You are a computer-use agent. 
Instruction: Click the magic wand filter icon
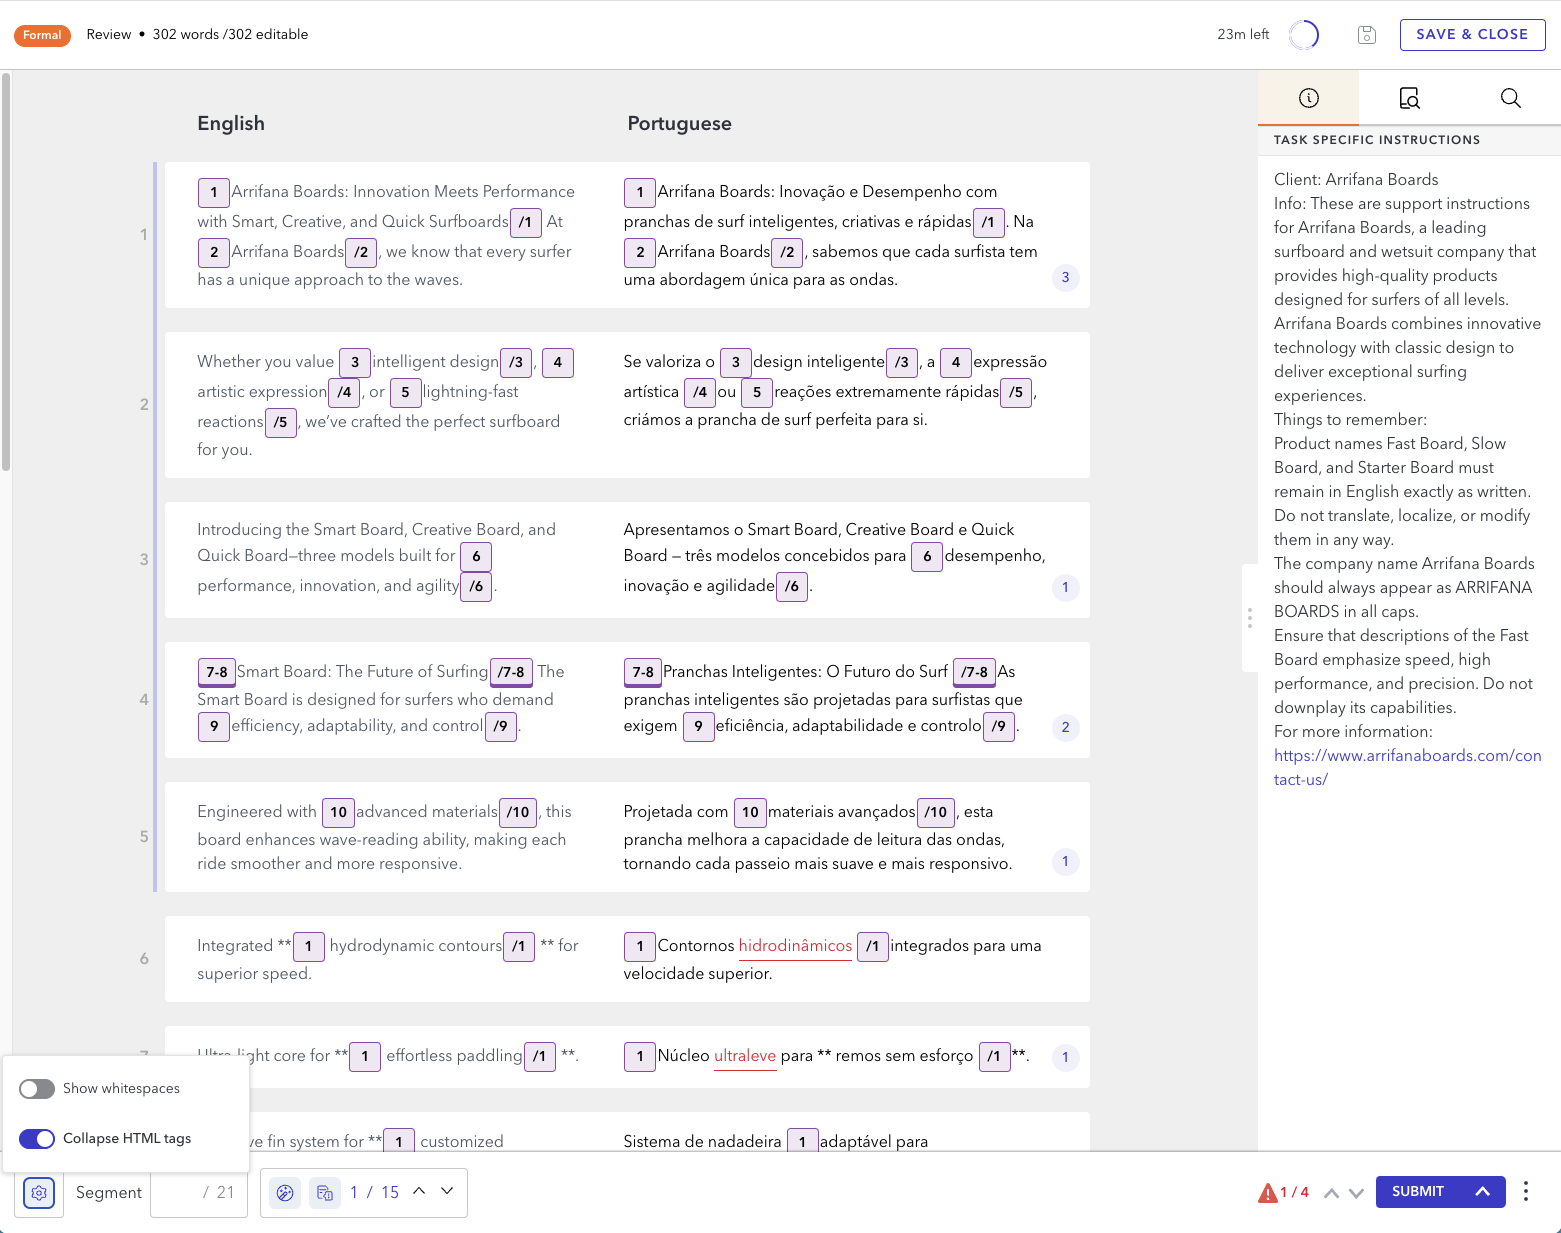point(285,1192)
